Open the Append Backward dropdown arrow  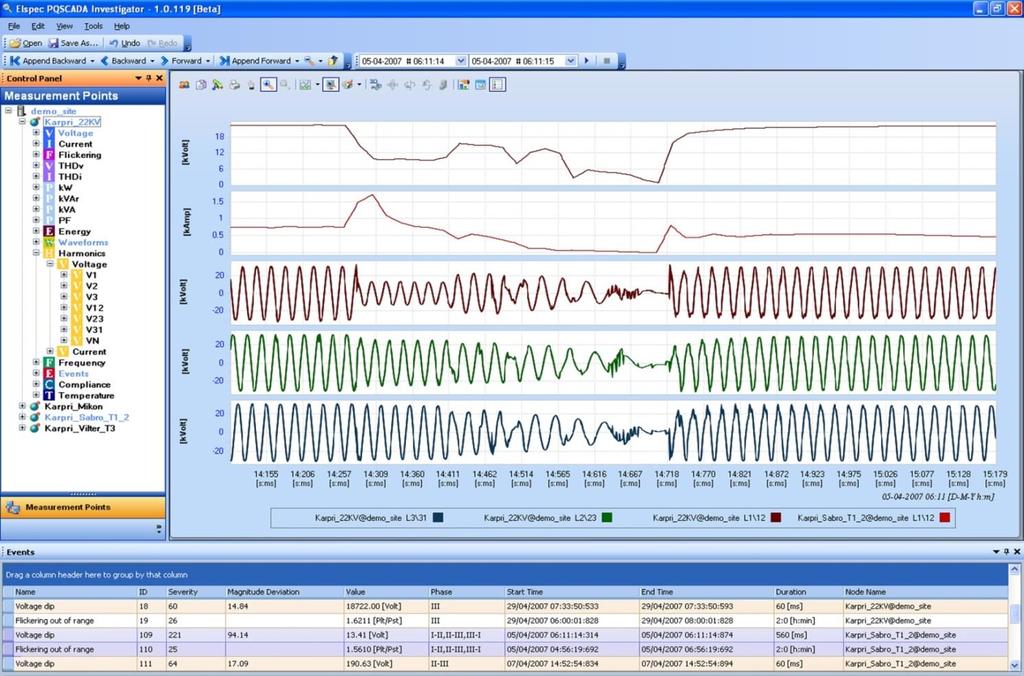point(92,61)
